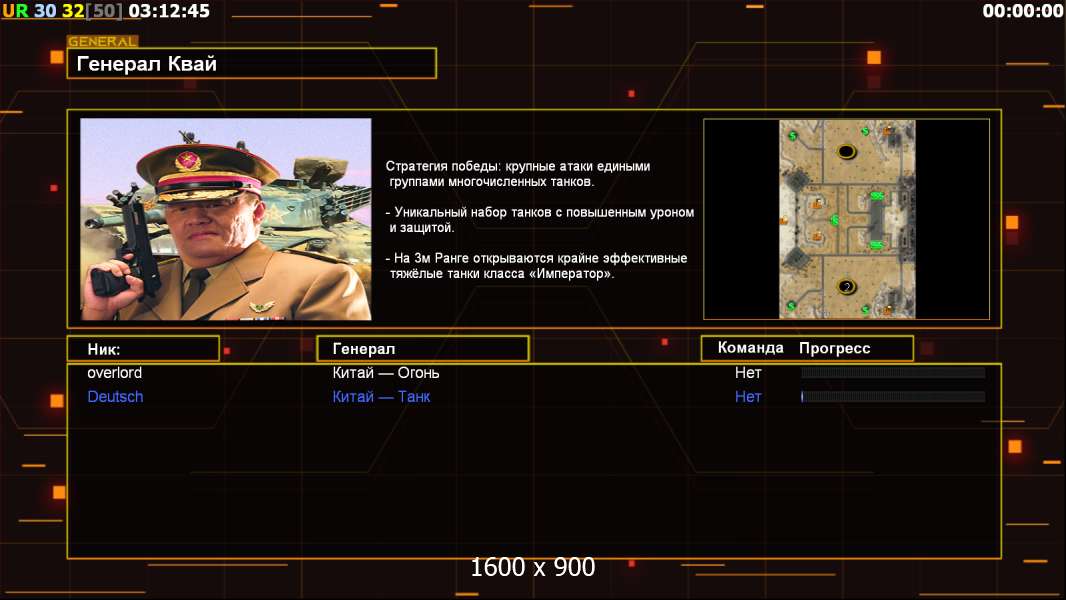Viewport: 1066px width, 600px height.
Task: Click the 'Прогресс' column header
Action: pos(834,348)
